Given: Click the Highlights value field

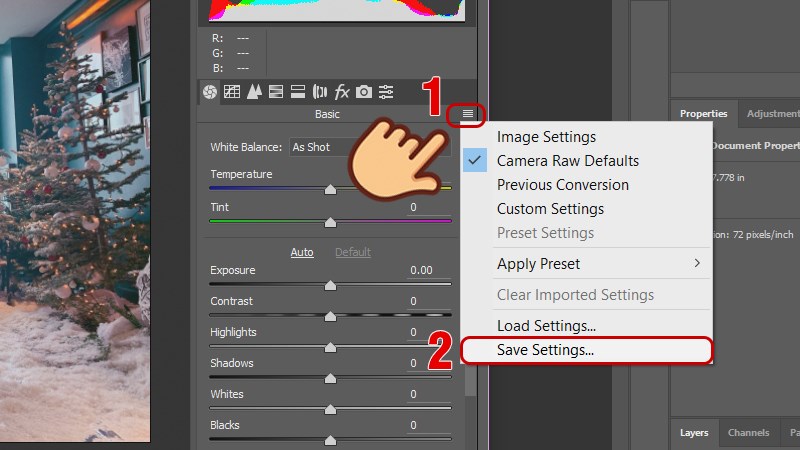Looking at the screenshot, I should (429, 333).
